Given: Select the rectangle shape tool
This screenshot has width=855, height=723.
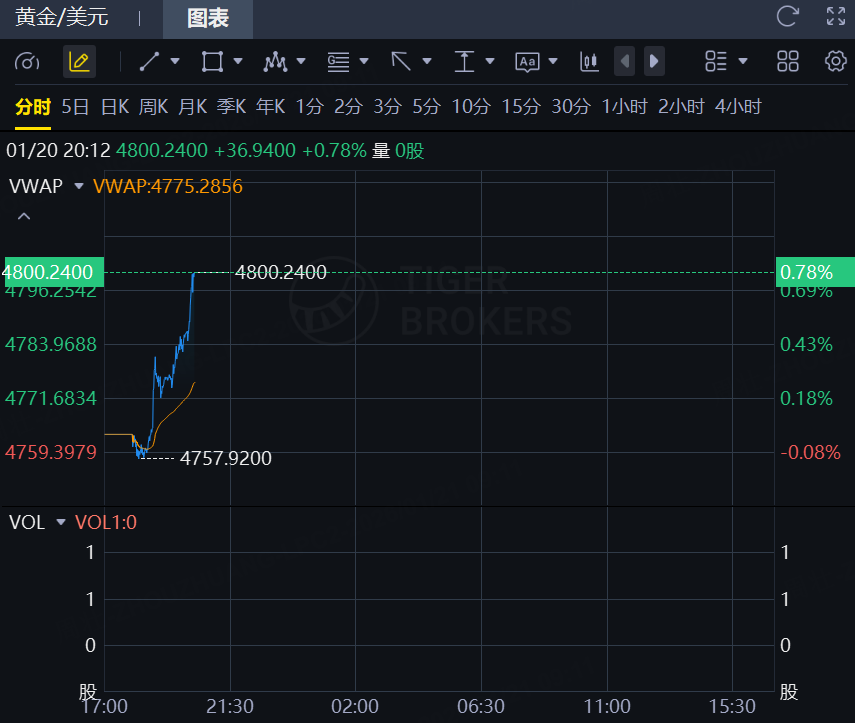Looking at the screenshot, I should click(x=212, y=62).
